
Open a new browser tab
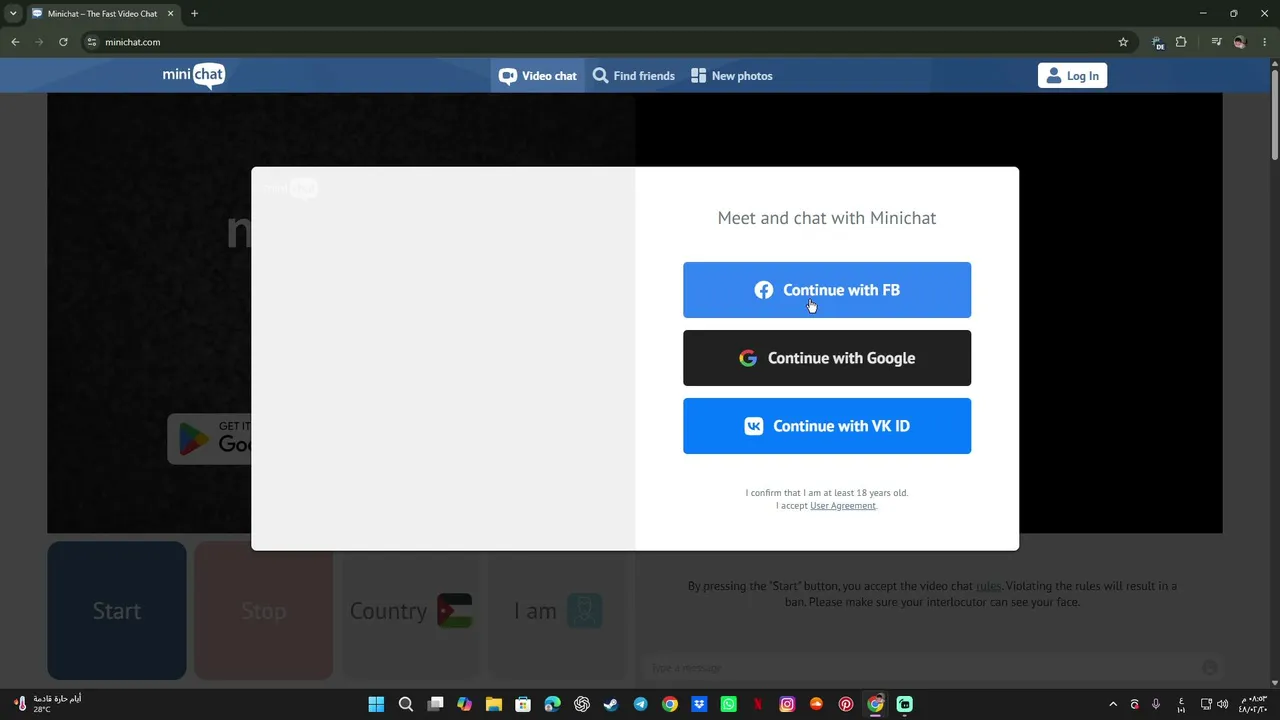[194, 14]
